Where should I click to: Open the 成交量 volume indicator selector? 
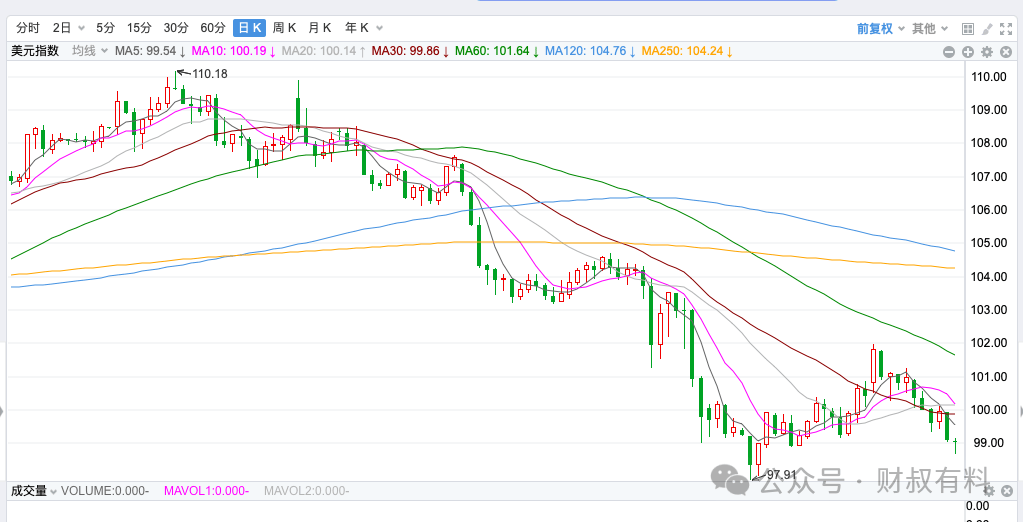point(32,491)
